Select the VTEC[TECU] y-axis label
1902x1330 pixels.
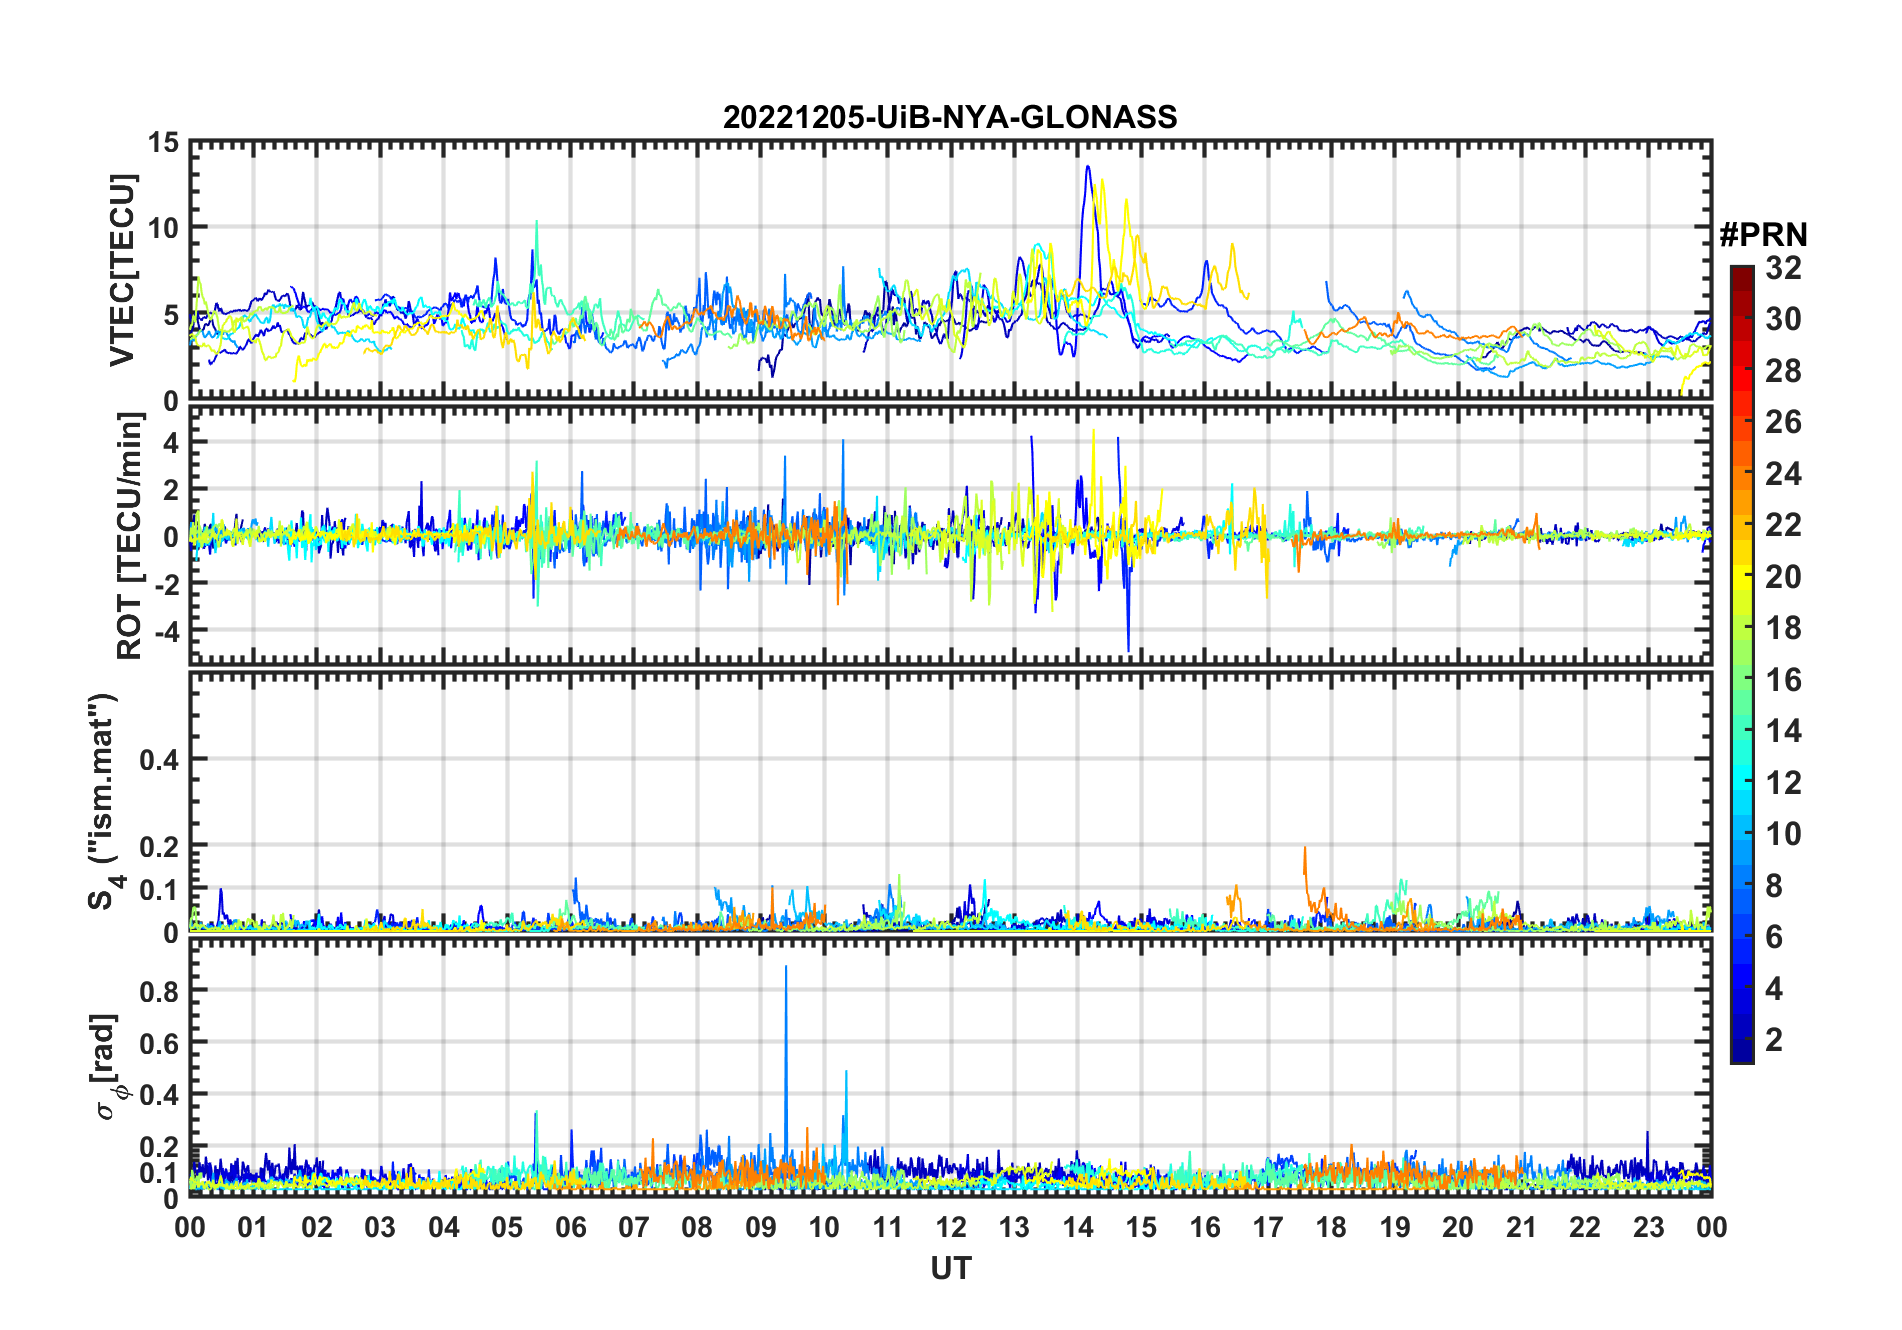pos(122,271)
